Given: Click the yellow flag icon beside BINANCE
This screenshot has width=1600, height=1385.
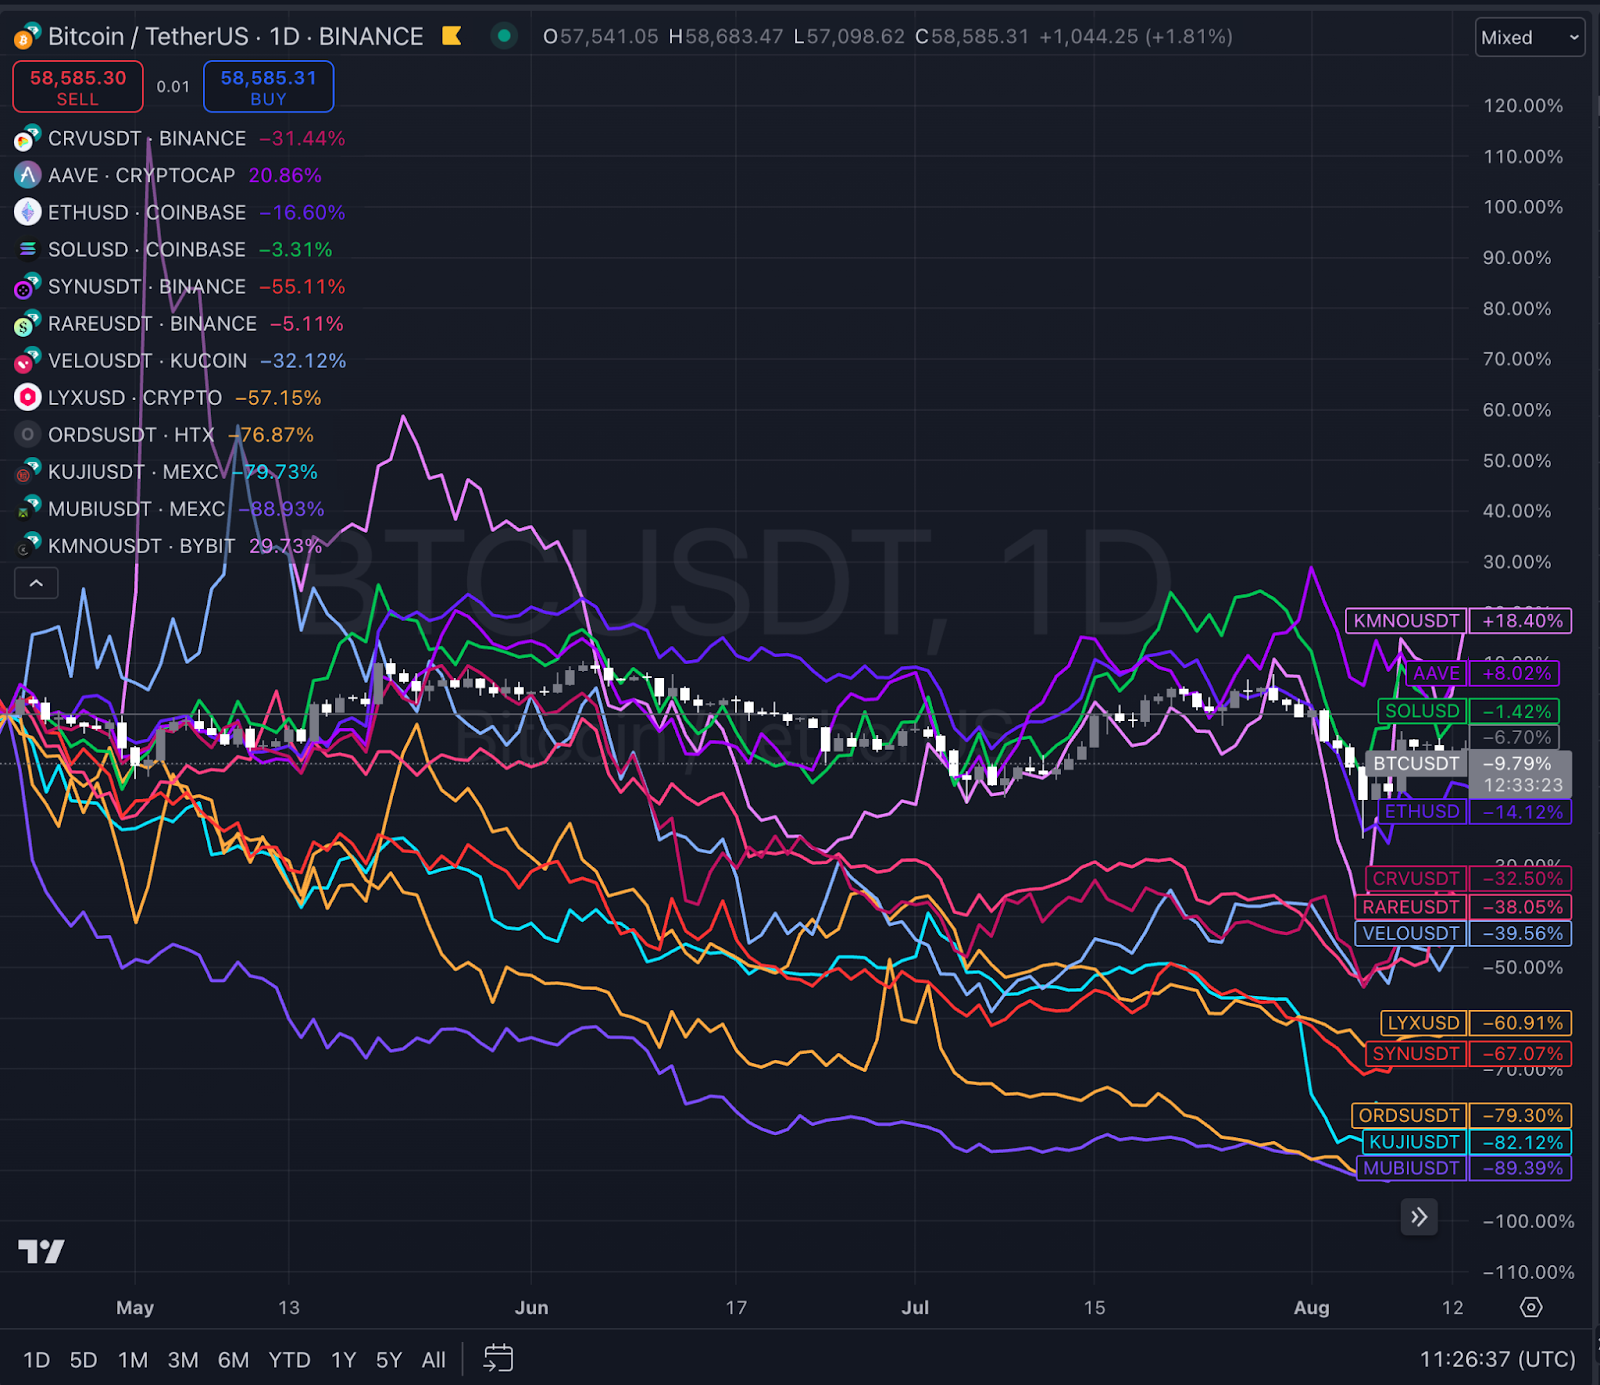Looking at the screenshot, I should pos(452,36).
